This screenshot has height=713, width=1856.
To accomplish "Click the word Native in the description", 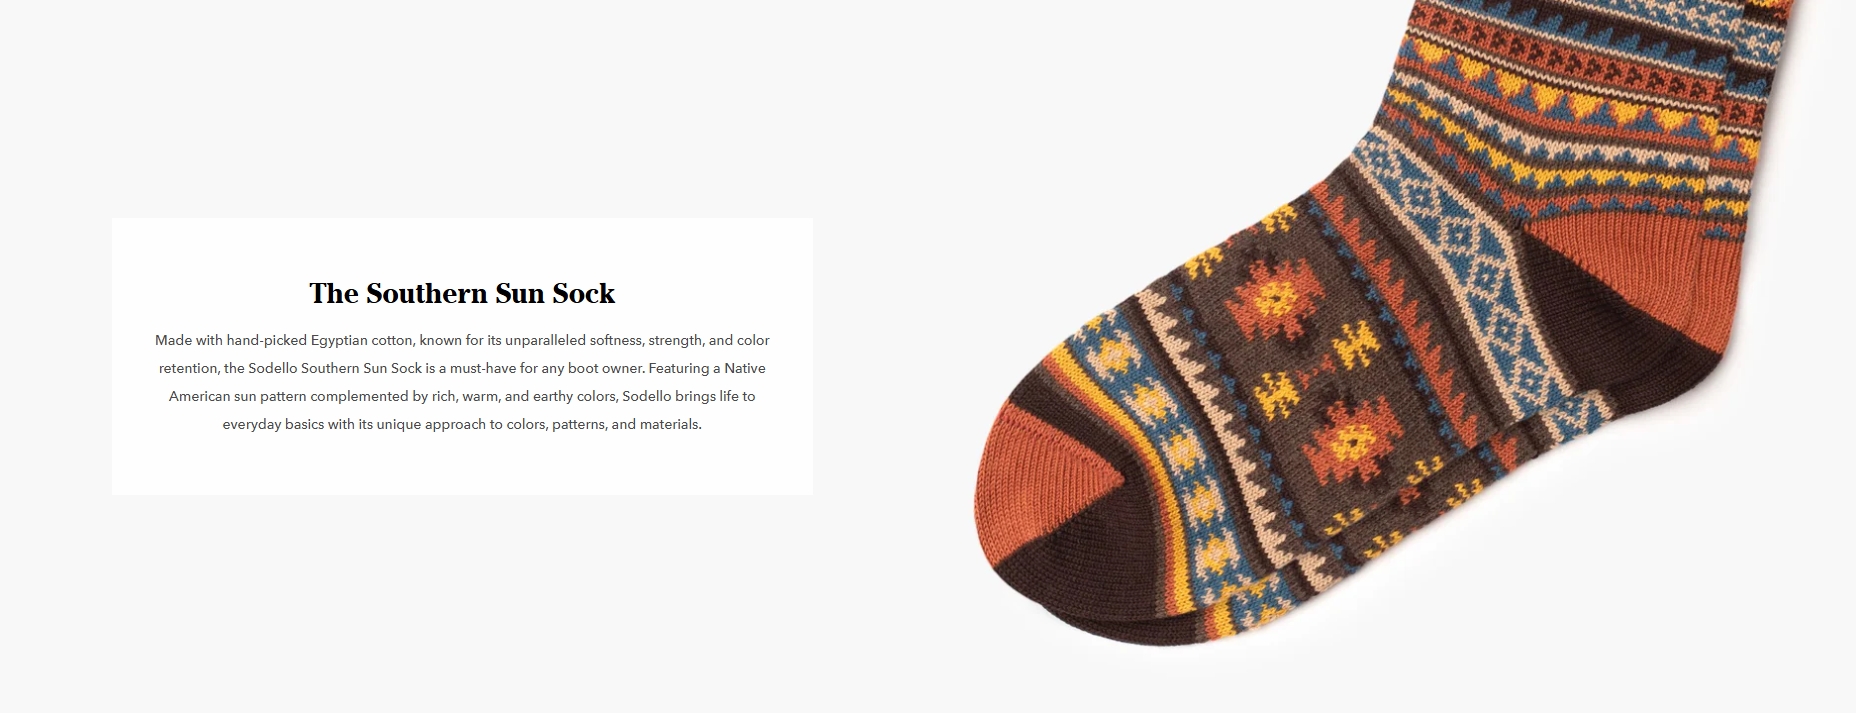I will coord(745,368).
